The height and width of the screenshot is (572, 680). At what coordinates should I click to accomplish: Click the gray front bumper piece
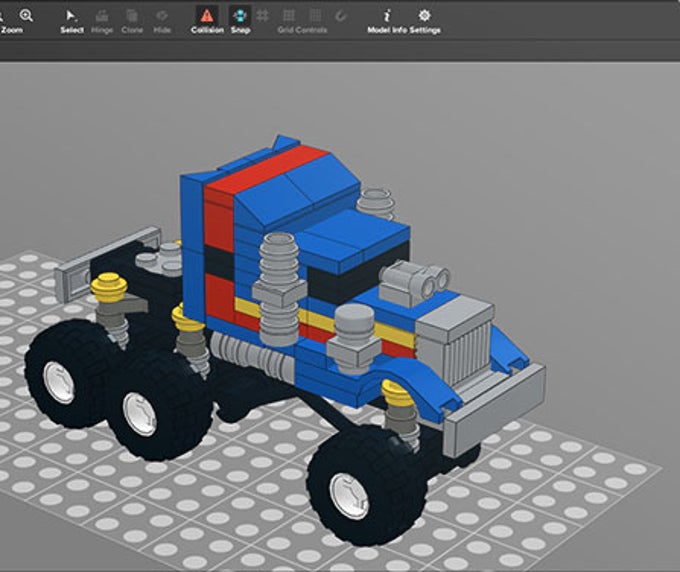pos(494,410)
